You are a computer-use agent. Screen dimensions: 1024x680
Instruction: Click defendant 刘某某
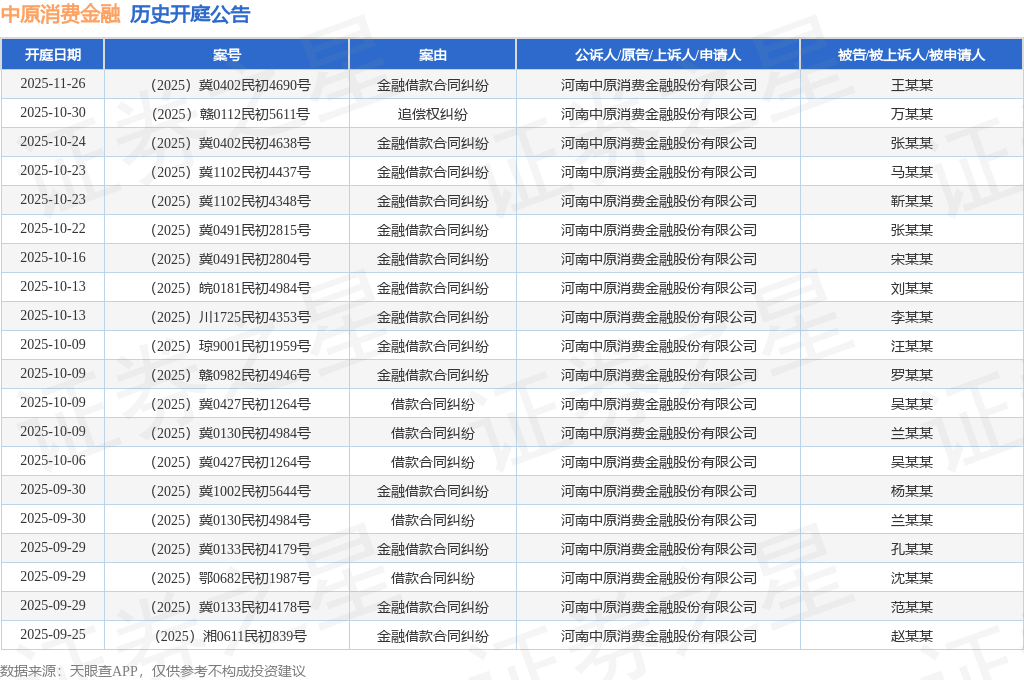pos(912,288)
